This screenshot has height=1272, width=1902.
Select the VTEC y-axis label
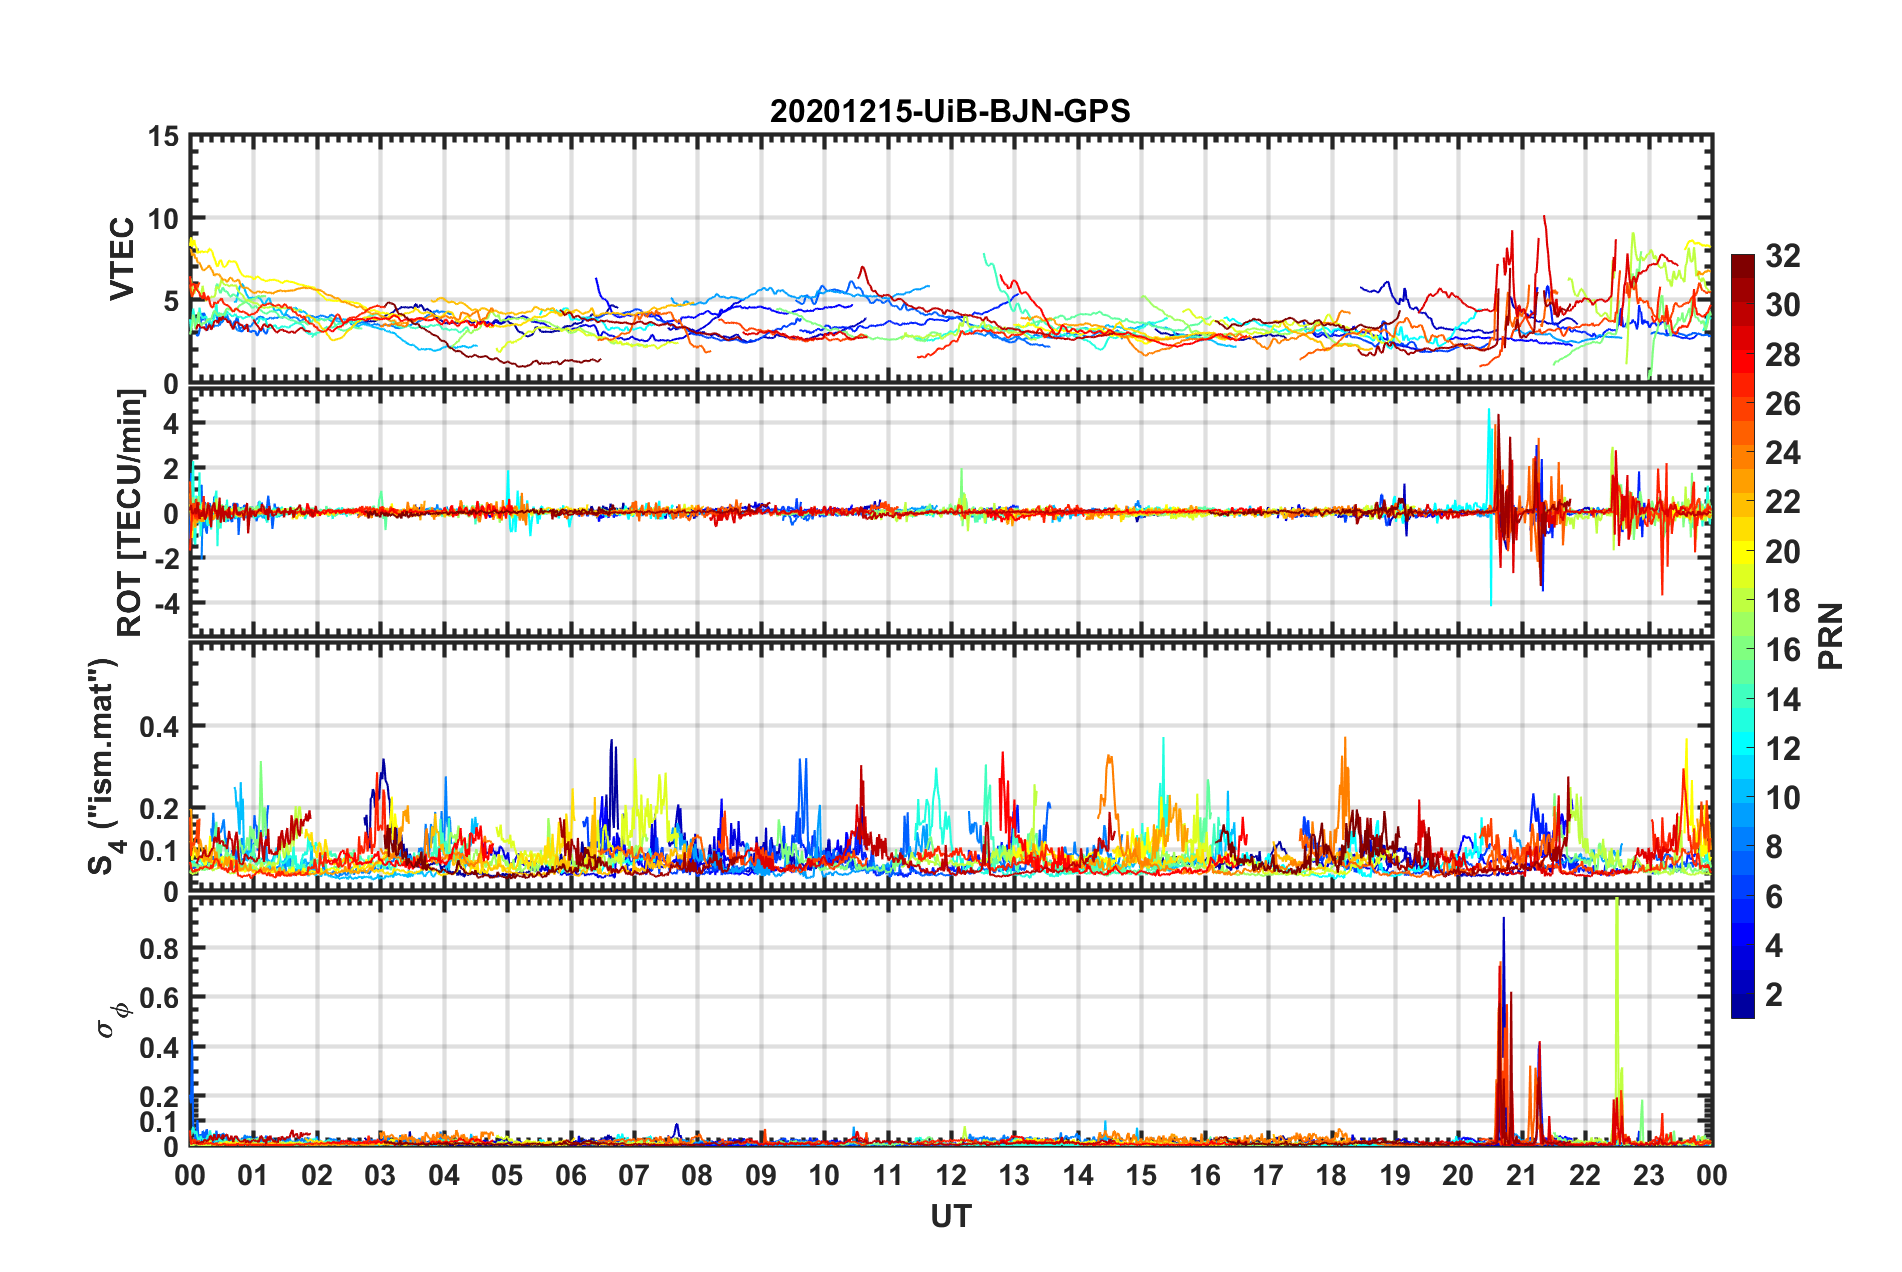(122, 258)
